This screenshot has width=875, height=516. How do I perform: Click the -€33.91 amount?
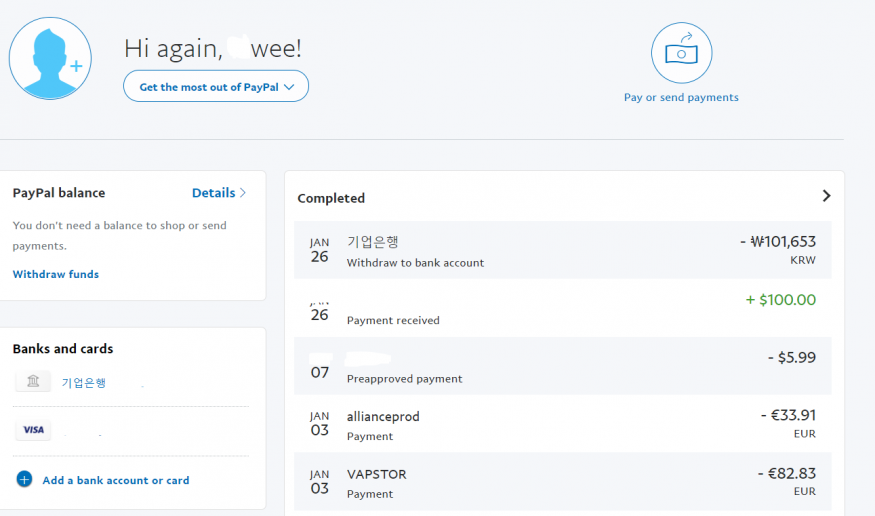[789, 416]
